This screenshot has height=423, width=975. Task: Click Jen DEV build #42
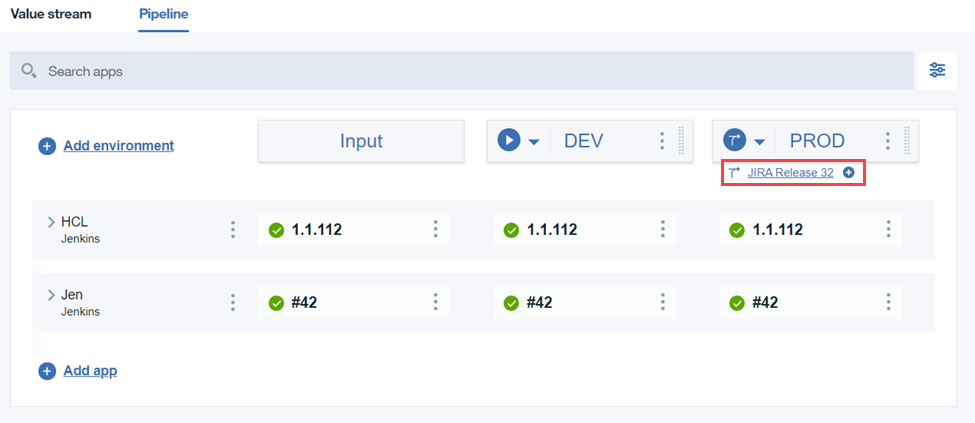point(540,303)
